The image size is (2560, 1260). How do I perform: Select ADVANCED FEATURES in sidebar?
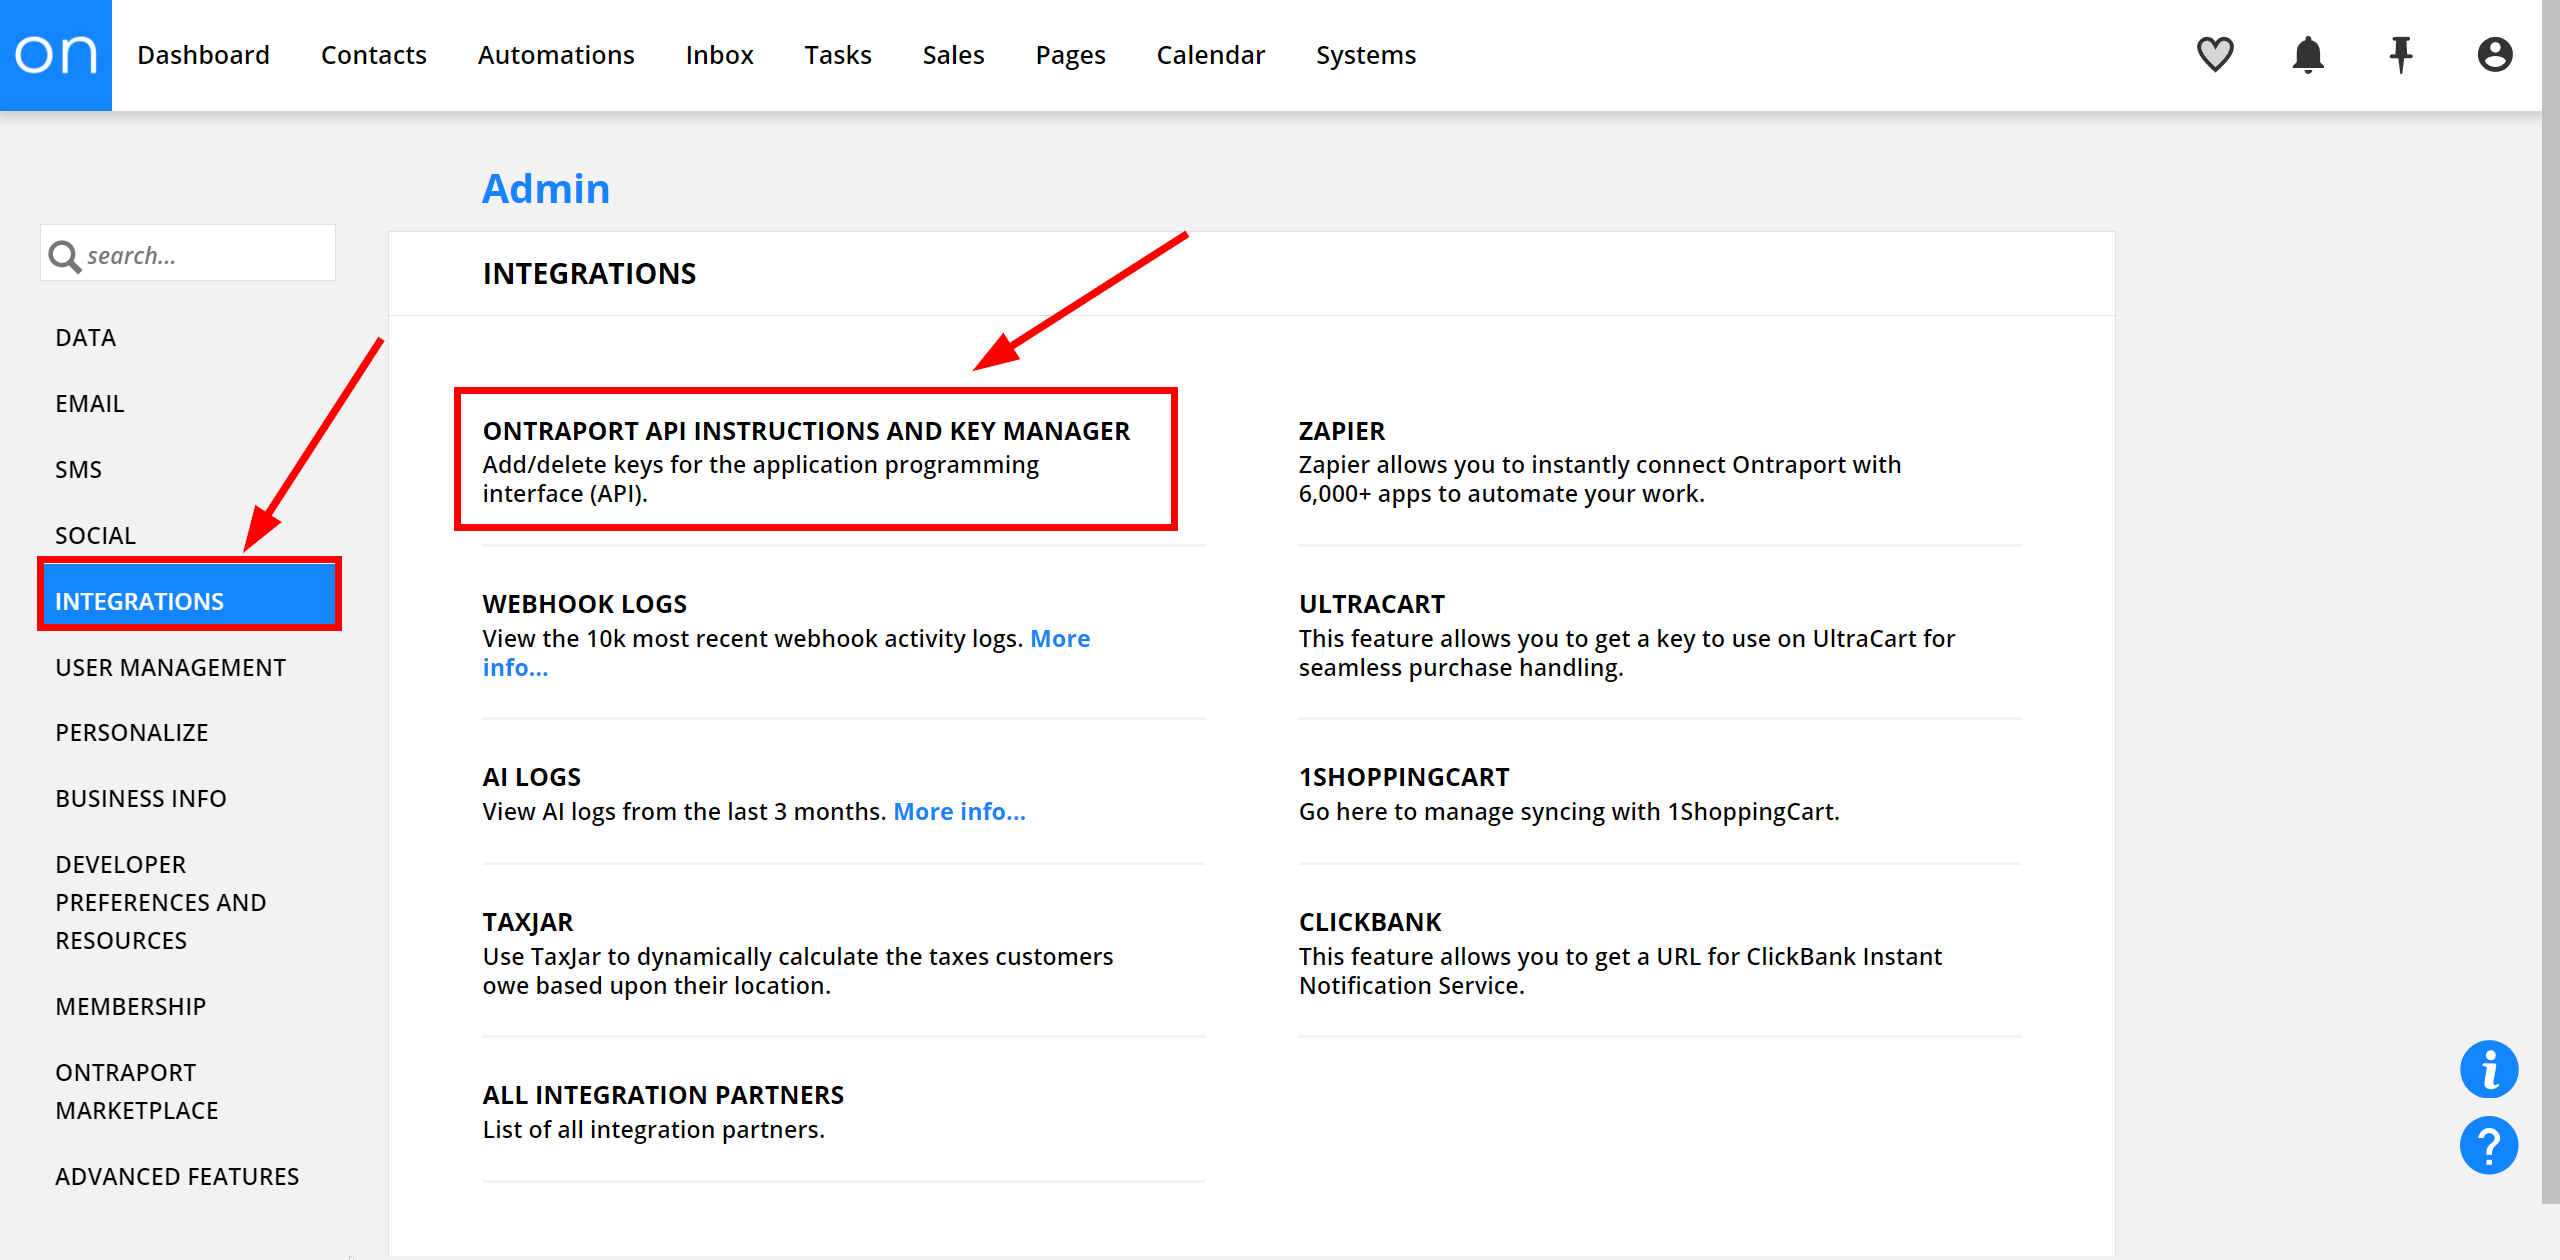[177, 1177]
